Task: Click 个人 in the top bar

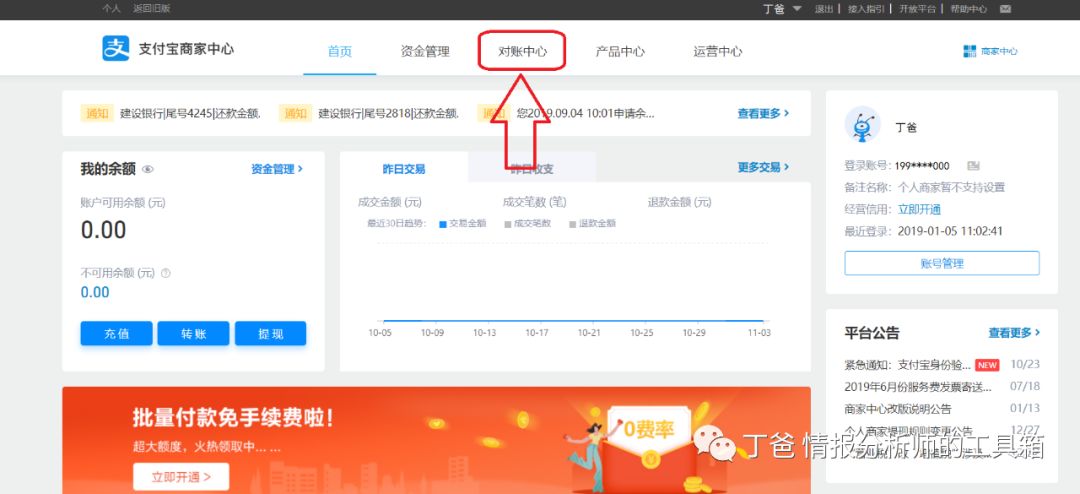Action: [111, 9]
